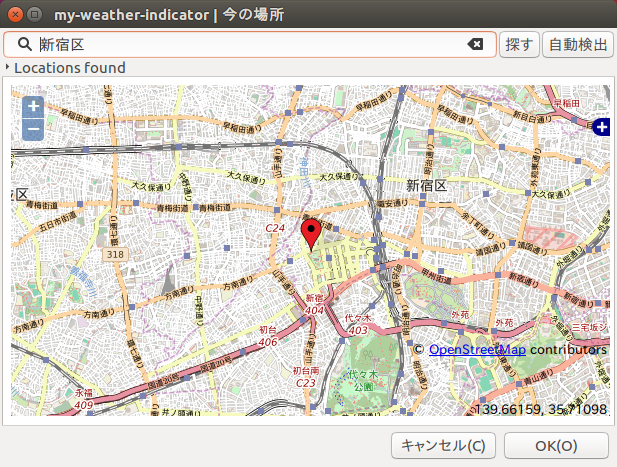Click the 自動検出 auto-detect button
Image resolution: width=617 pixels, height=467 pixels.
point(578,44)
